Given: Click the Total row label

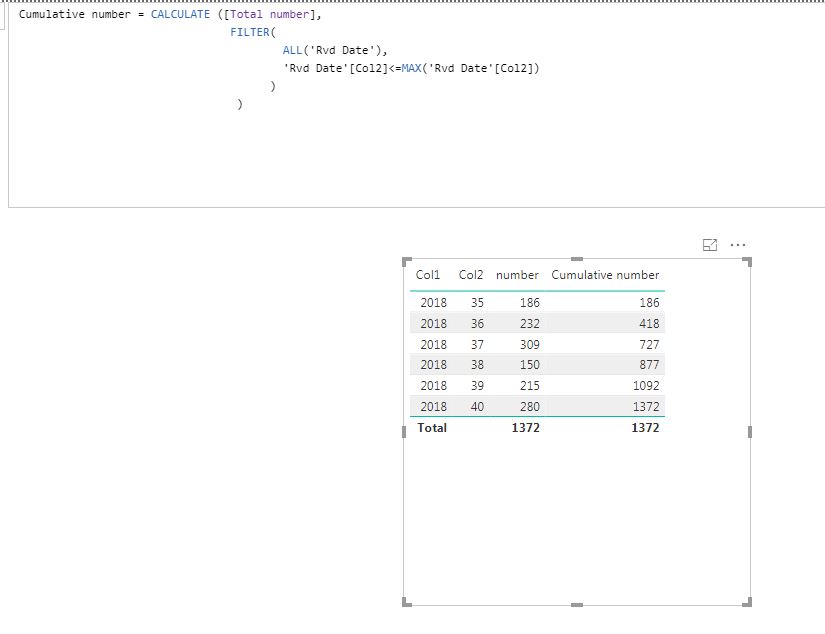Looking at the screenshot, I should pos(432,428).
